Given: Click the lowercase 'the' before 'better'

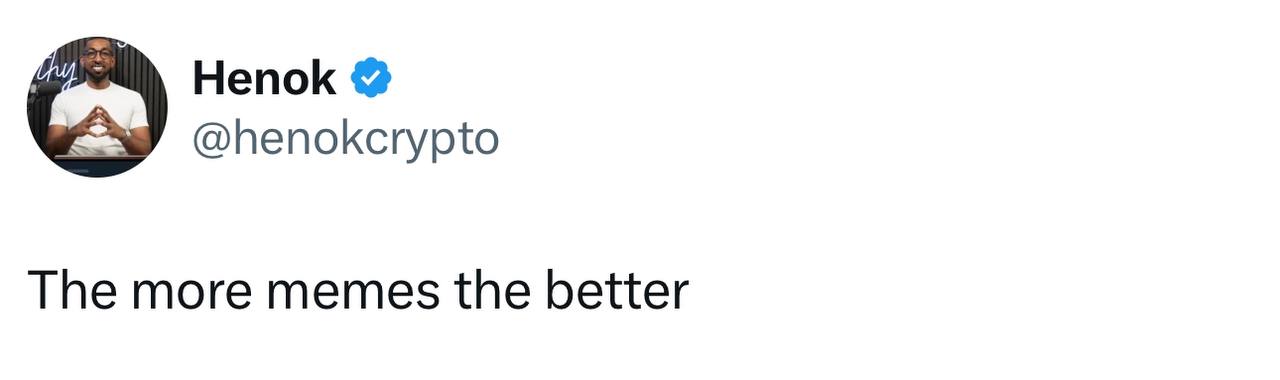Looking at the screenshot, I should pos(493,291).
